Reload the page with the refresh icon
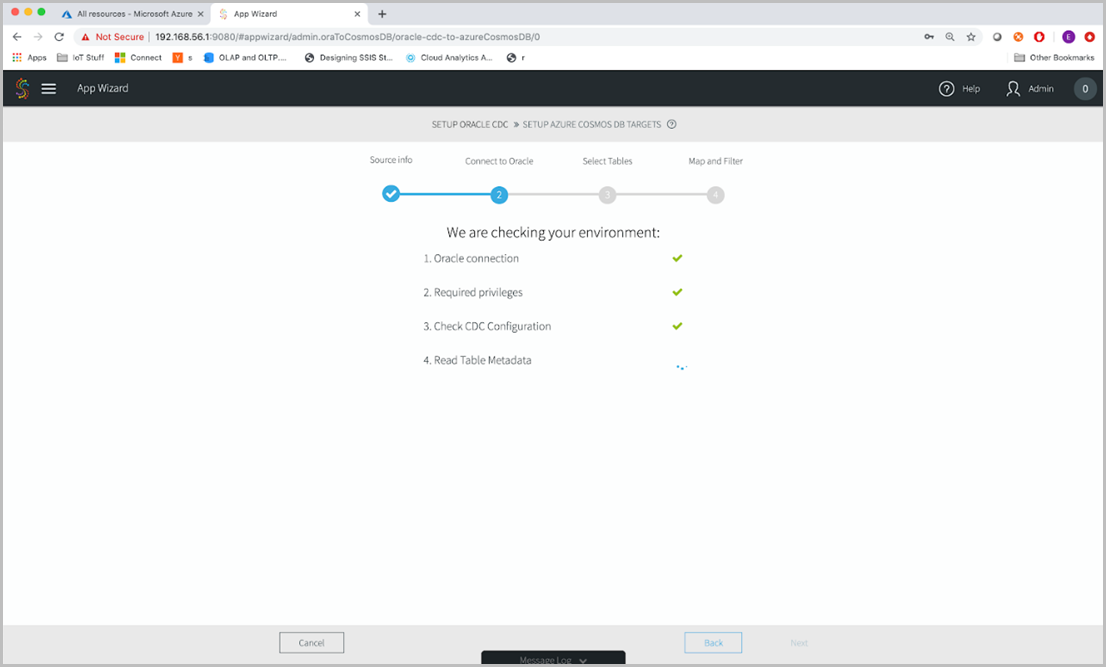The height and width of the screenshot is (667, 1106). pos(59,35)
